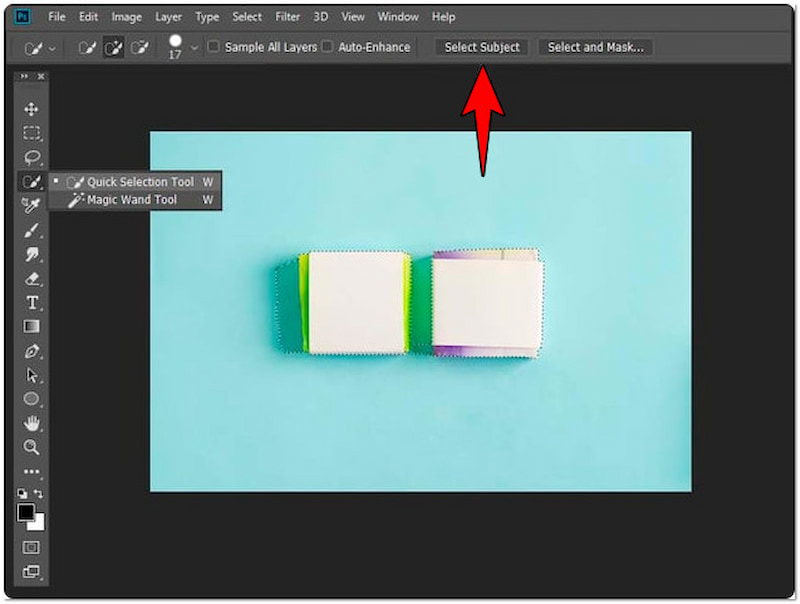
Task: Open the Filter menu
Action: pos(288,17)
